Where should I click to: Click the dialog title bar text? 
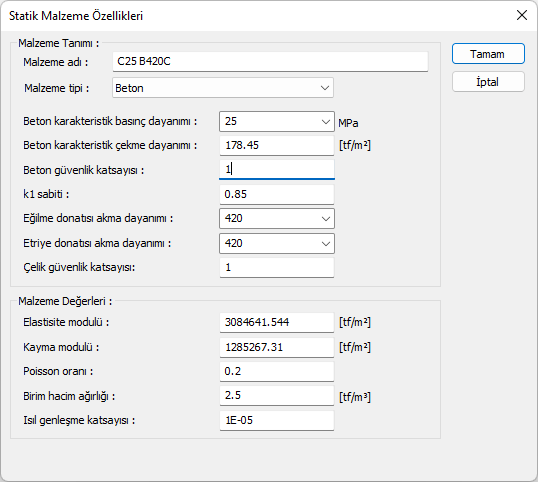(76, 16)
